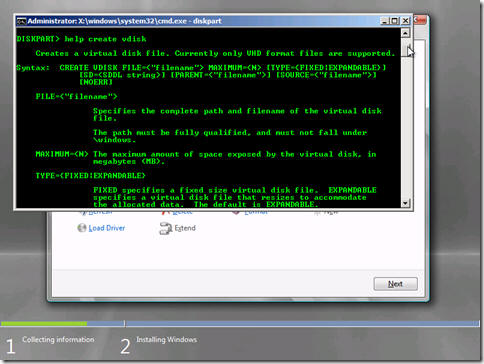Click the Installing Windows step label
Viewport: 484px width, 364px height.
click(166, 340)
